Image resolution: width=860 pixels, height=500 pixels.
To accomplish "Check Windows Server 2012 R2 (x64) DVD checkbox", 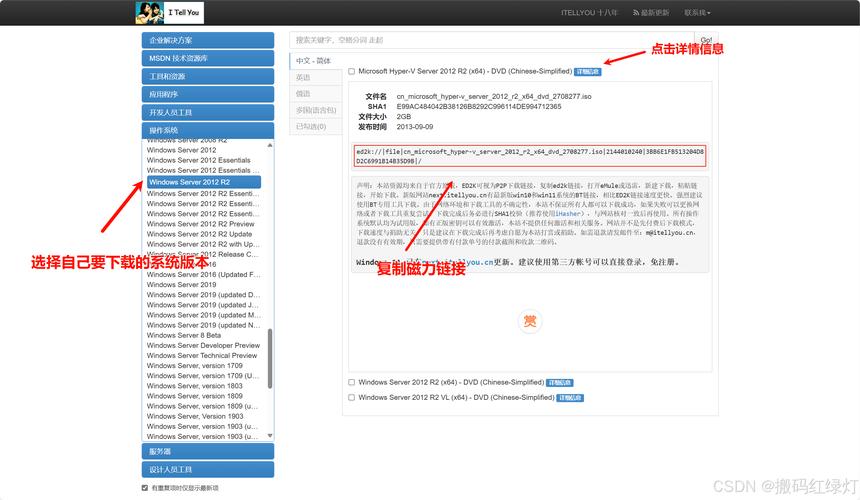I will click(352, 382).
